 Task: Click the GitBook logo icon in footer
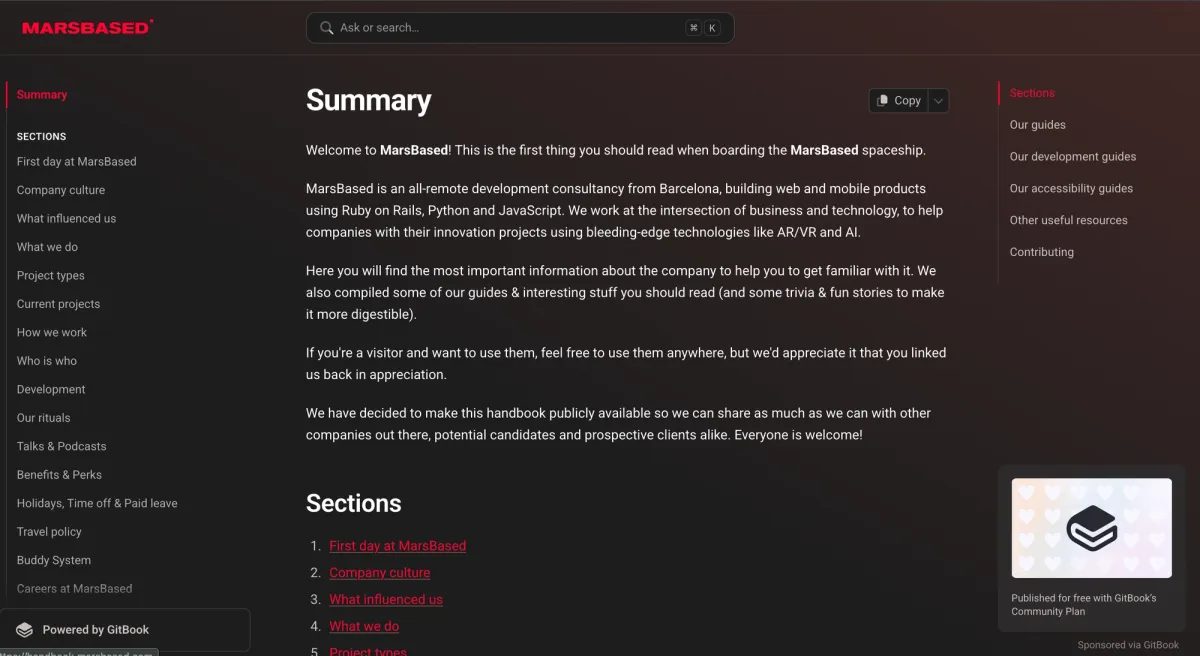25,630
